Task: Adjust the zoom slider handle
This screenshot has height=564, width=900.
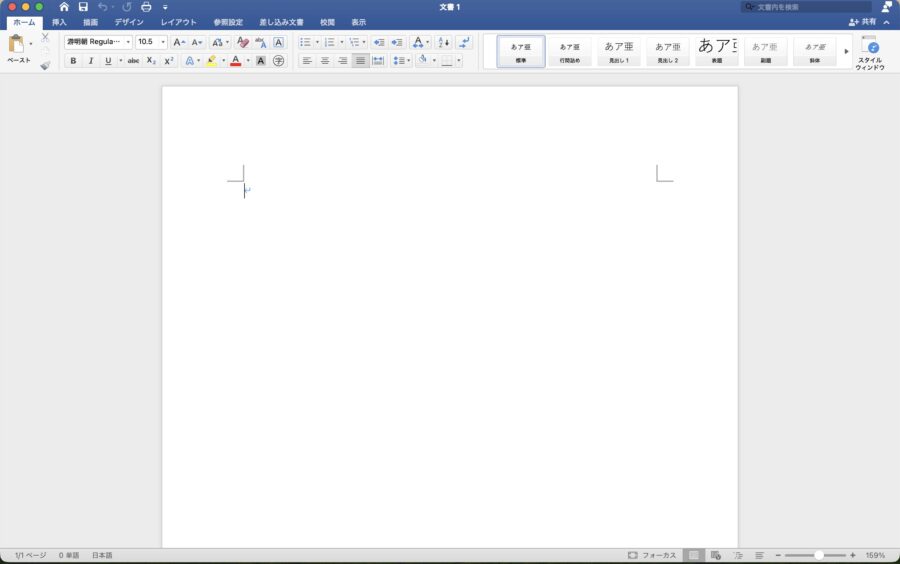Action: point(819,555)
